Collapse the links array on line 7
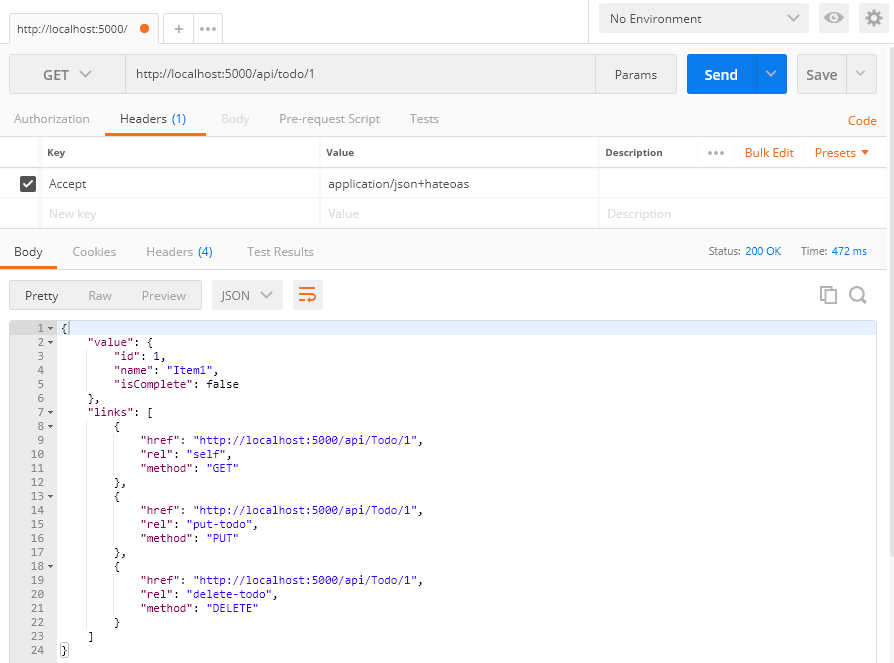Viewport: 894px width, 663px height. (x=48, y=411)
